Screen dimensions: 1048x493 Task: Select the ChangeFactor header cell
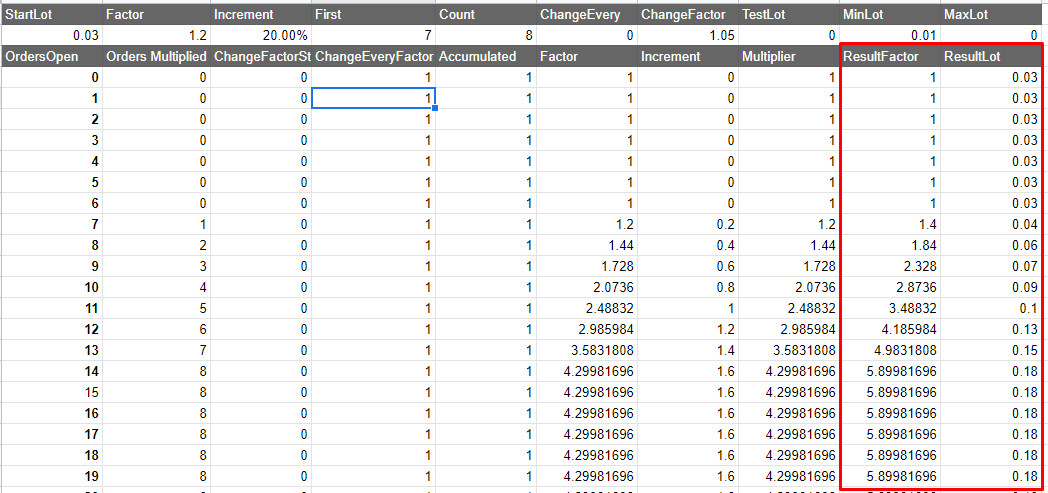coord(688,13)
